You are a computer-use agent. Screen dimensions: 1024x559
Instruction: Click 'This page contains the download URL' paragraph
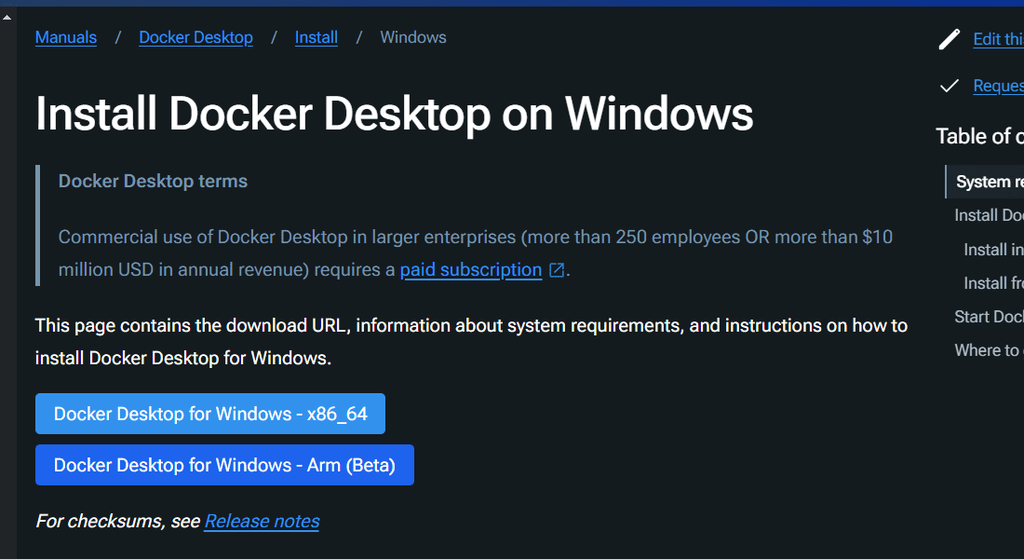coord(471,342)
